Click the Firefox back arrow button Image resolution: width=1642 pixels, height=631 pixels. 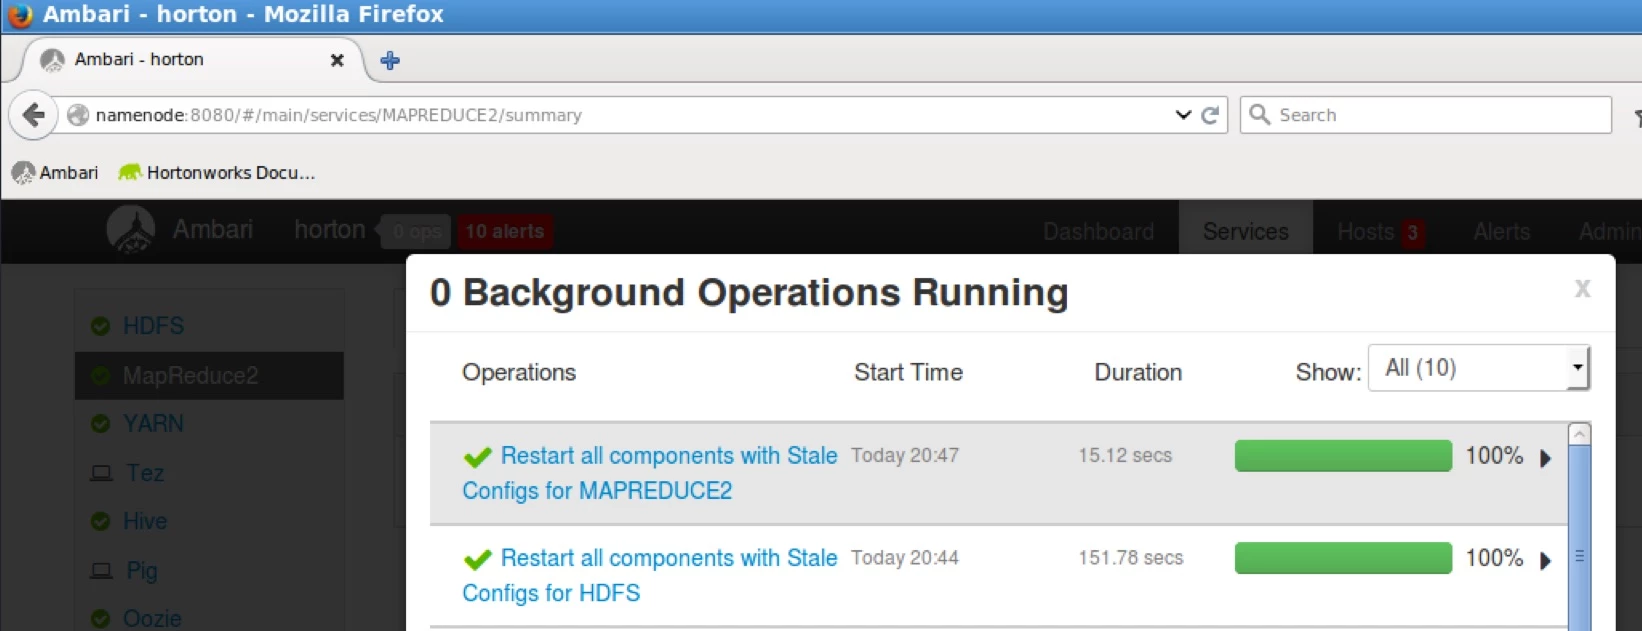(33, 115)
